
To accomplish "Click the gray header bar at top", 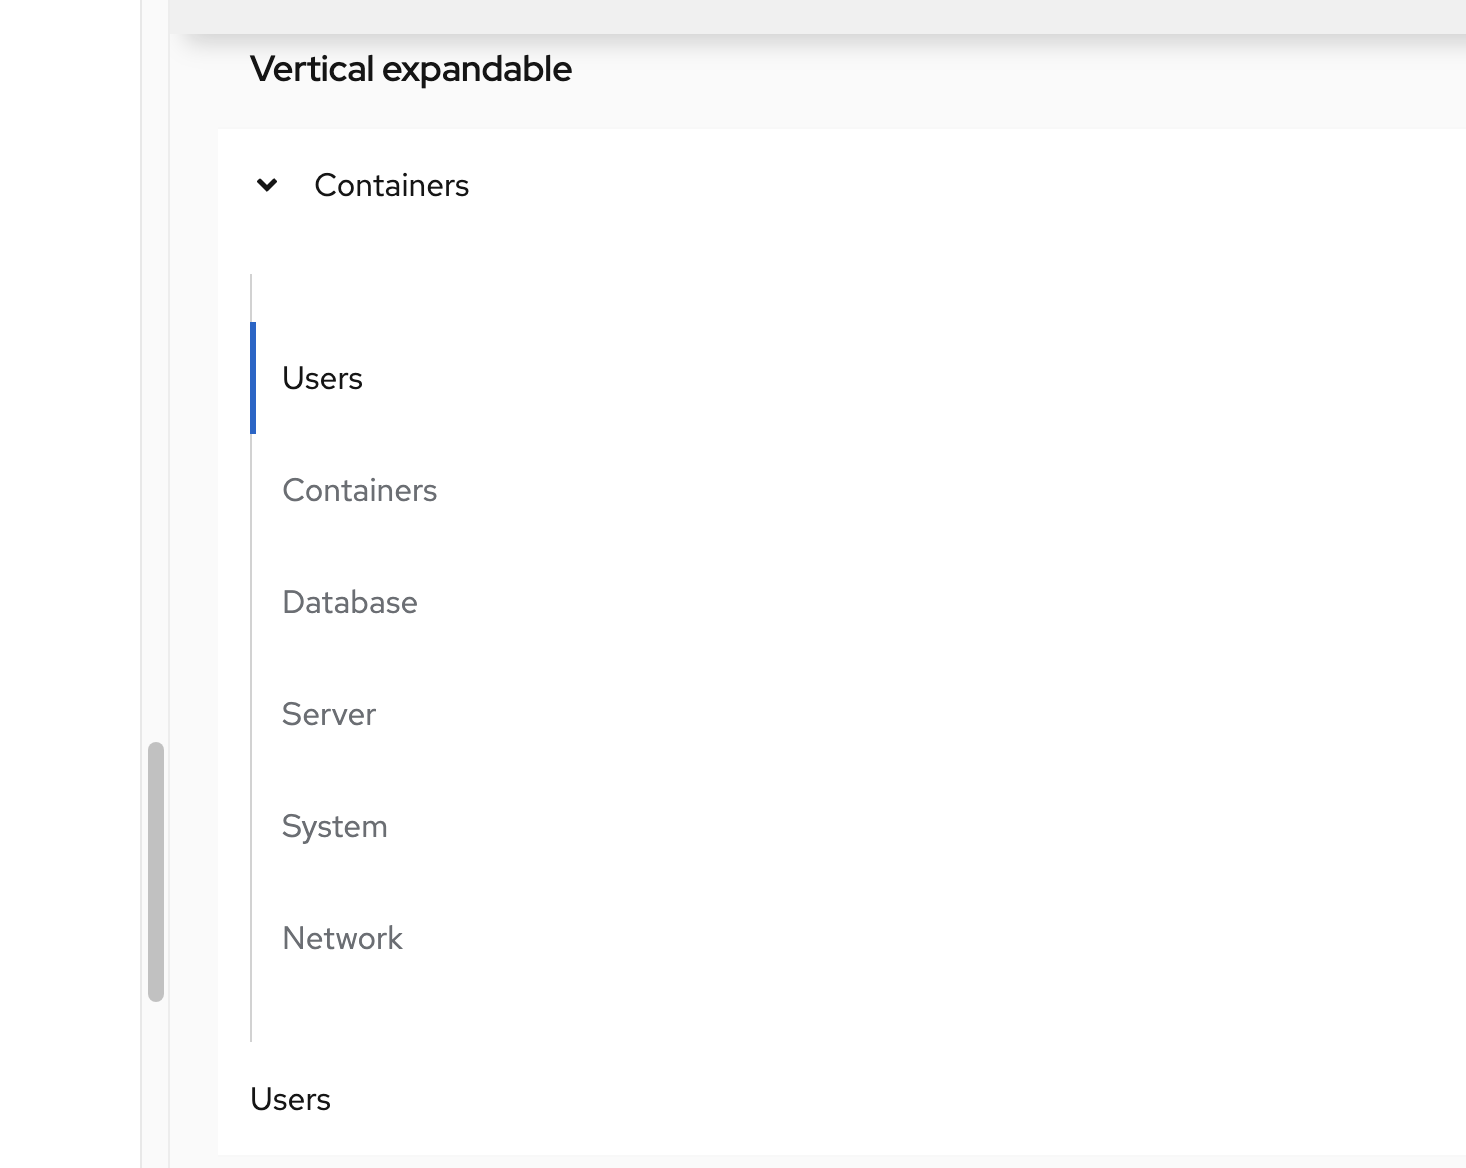I will [800, 15].
